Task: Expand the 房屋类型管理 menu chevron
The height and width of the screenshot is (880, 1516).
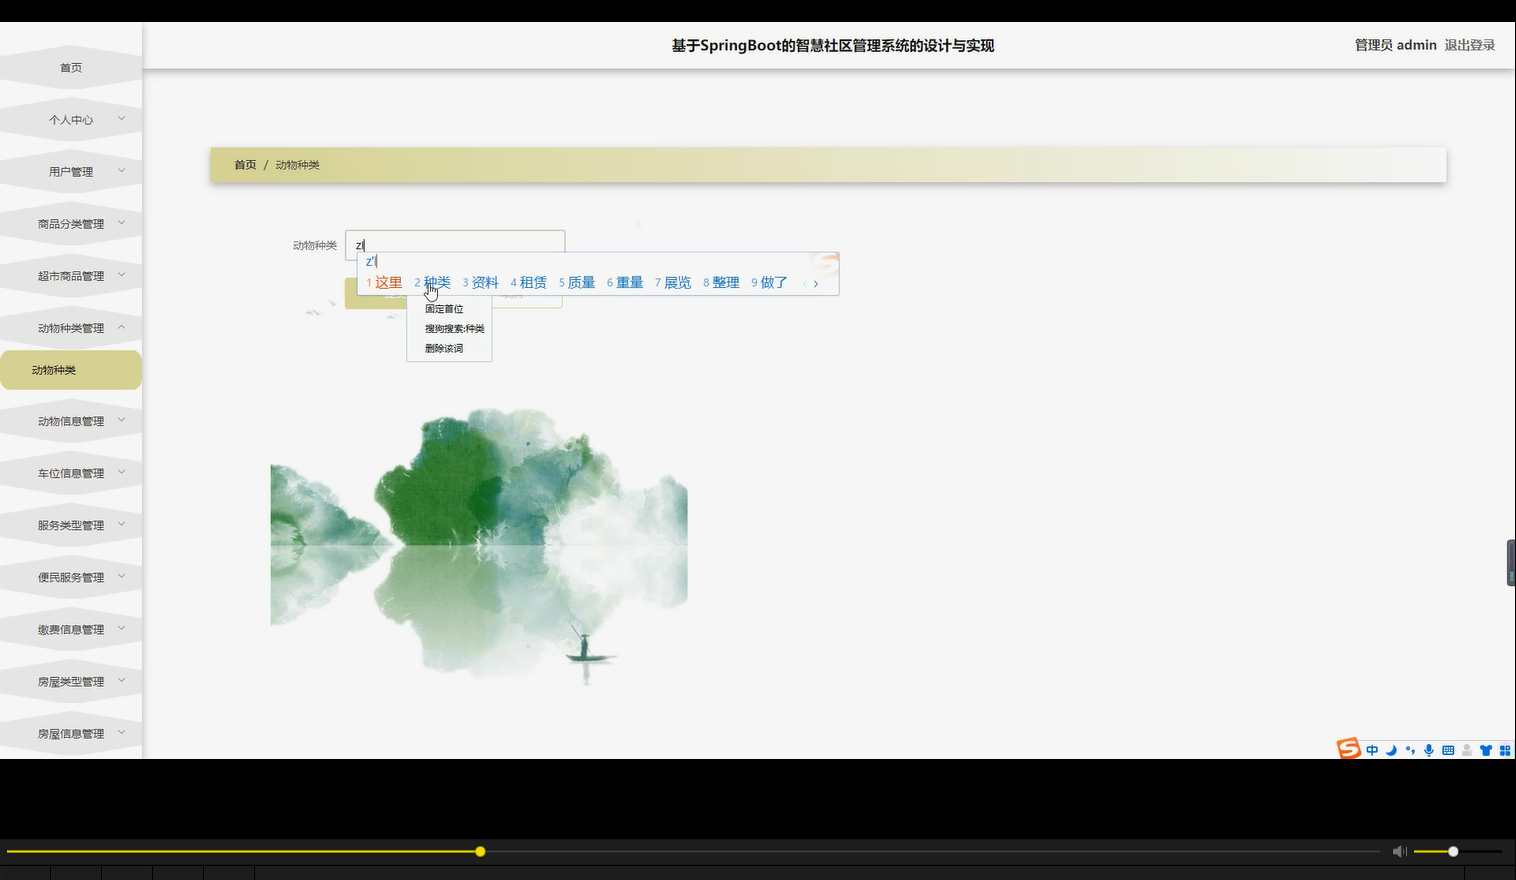Action: (x=122, y=680)
